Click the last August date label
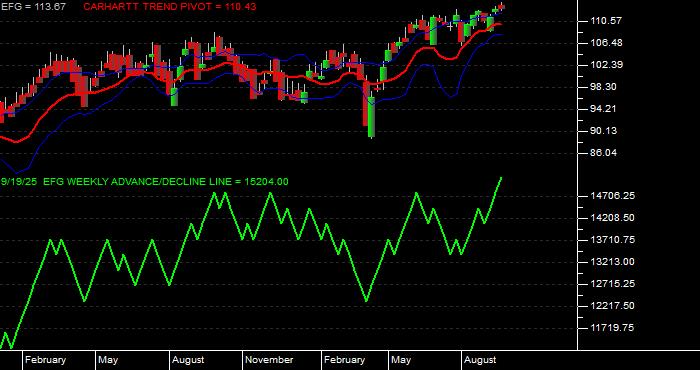 coord(480,360)
